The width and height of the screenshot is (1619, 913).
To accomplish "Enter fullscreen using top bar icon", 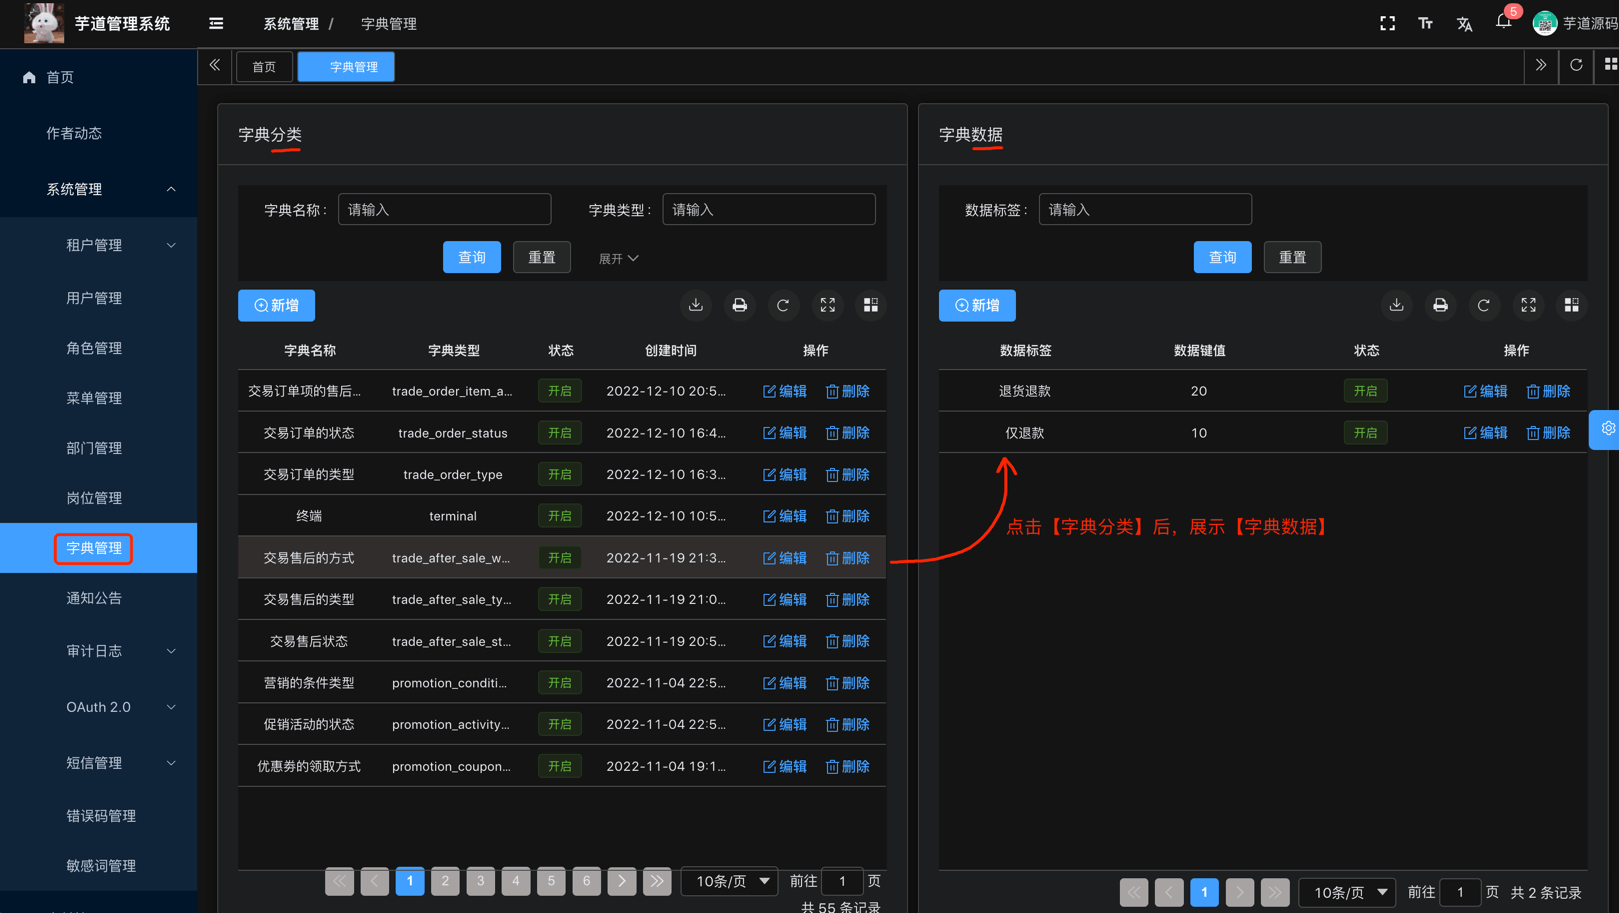I will tap(1387, 23).
